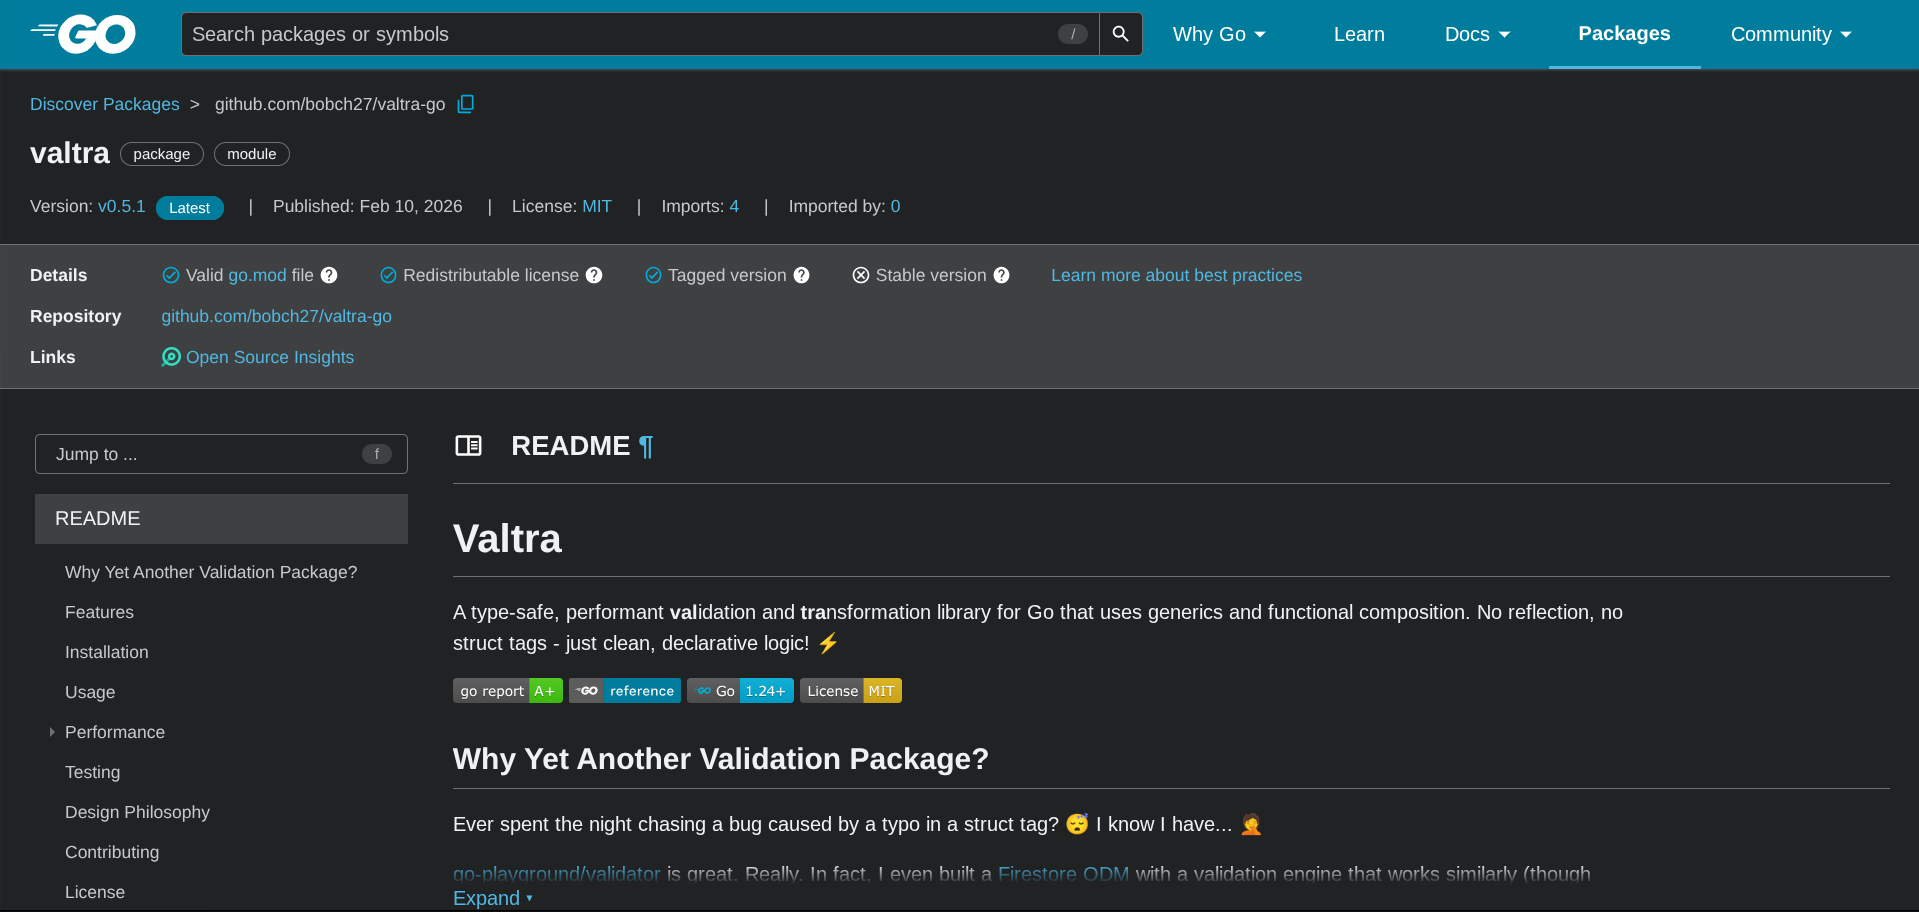This screenshot has height=912, width=1919.
Task: Open the Learn menu item
Action: [1358, 34]
